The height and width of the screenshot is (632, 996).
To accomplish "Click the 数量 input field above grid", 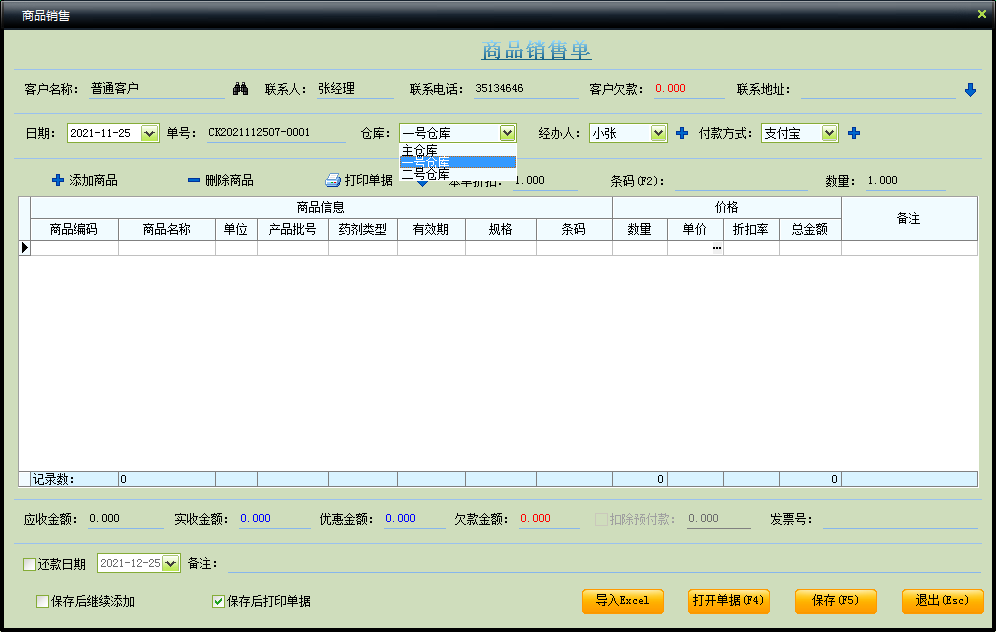I will tap(906, 181).
